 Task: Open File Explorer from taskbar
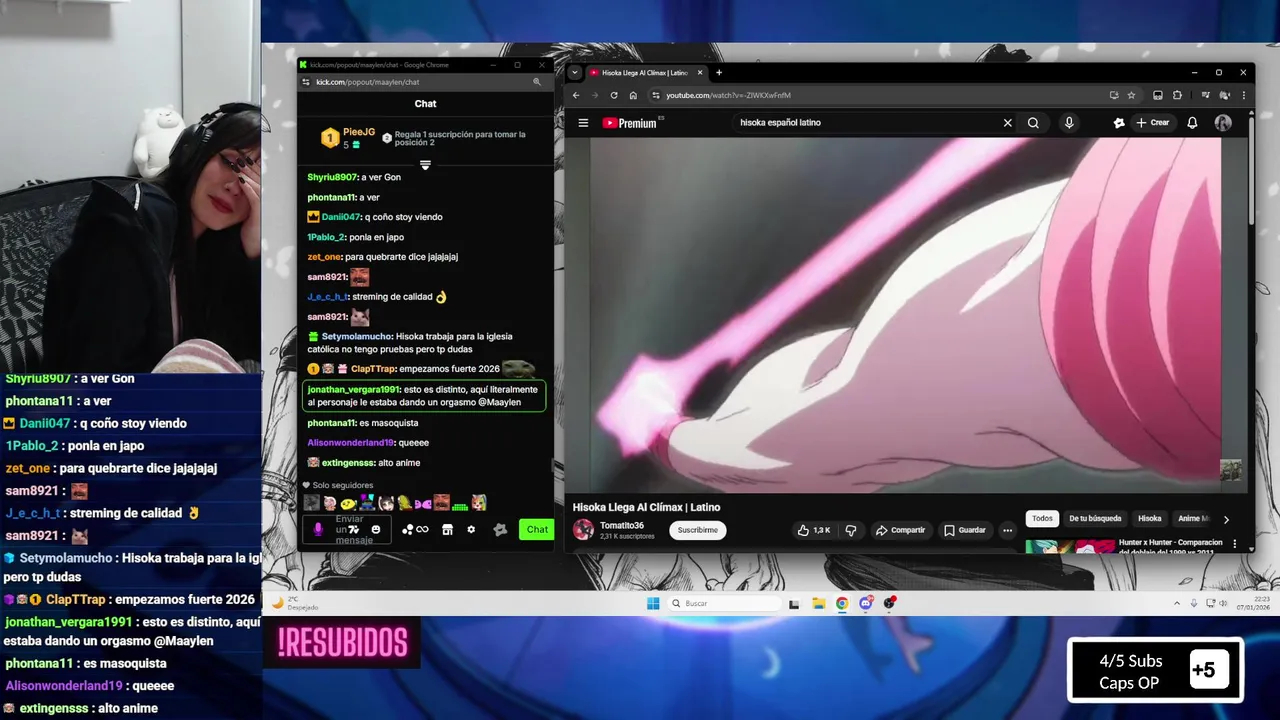[x=818, y=603]
